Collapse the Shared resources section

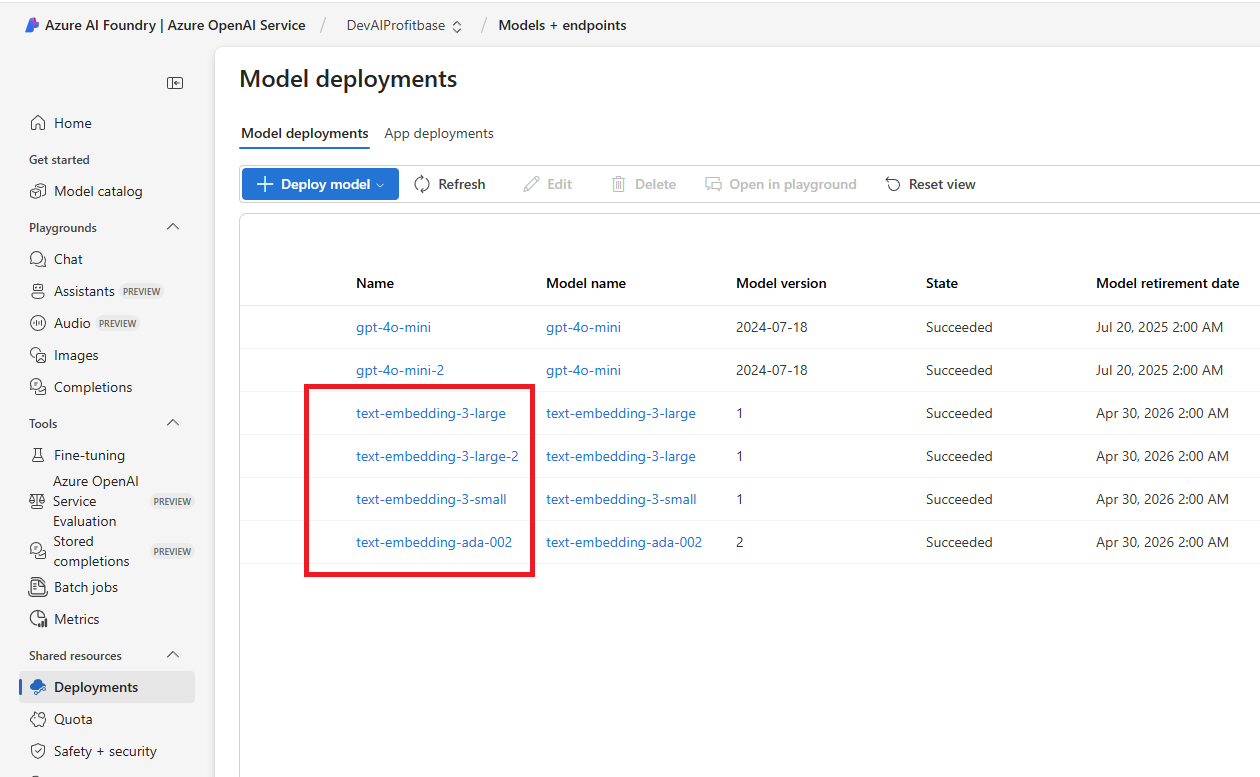pyautogui.click(x=172, y=655)
